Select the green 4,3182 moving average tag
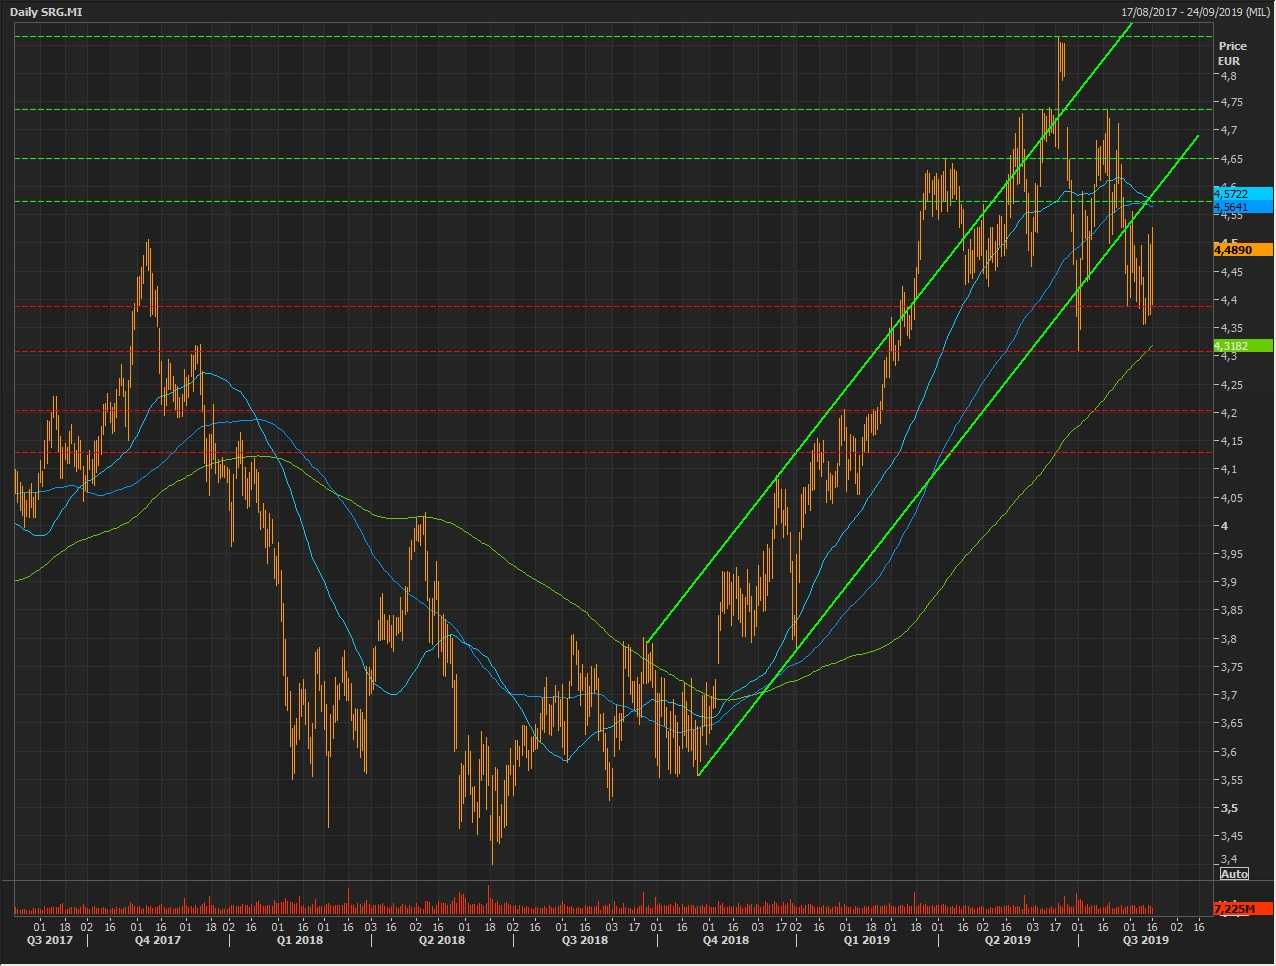Viewport: 1276px width, 966px height. 1243,346
